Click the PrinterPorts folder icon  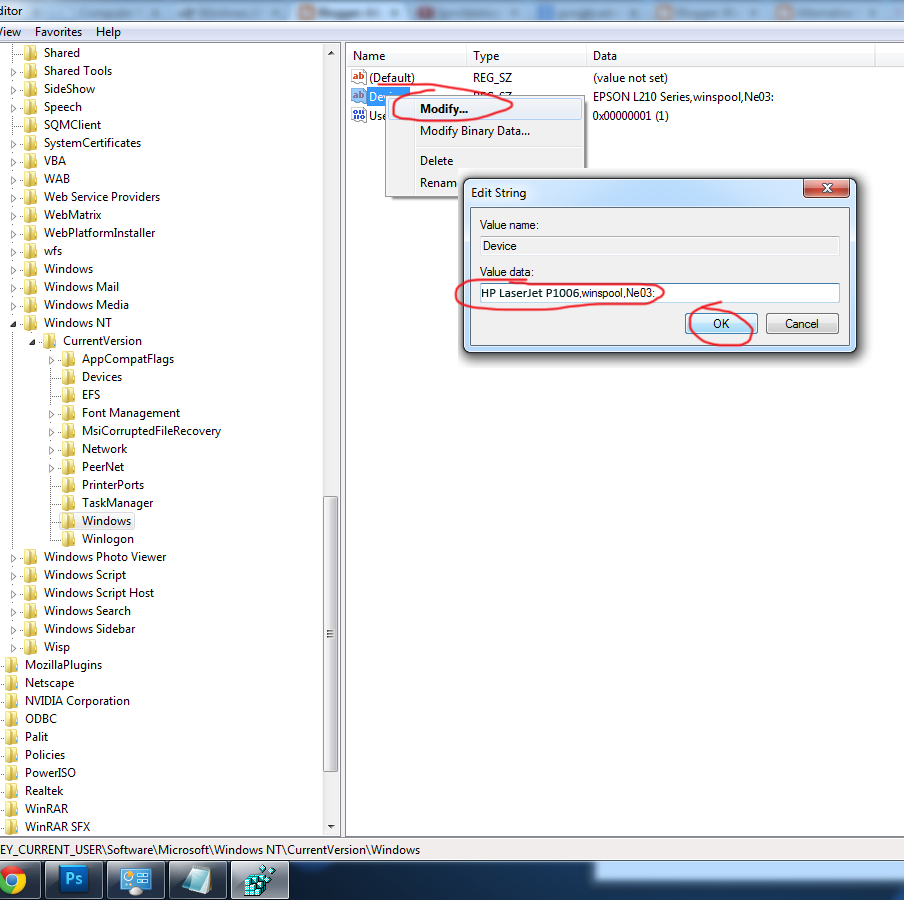coord(69,485)
